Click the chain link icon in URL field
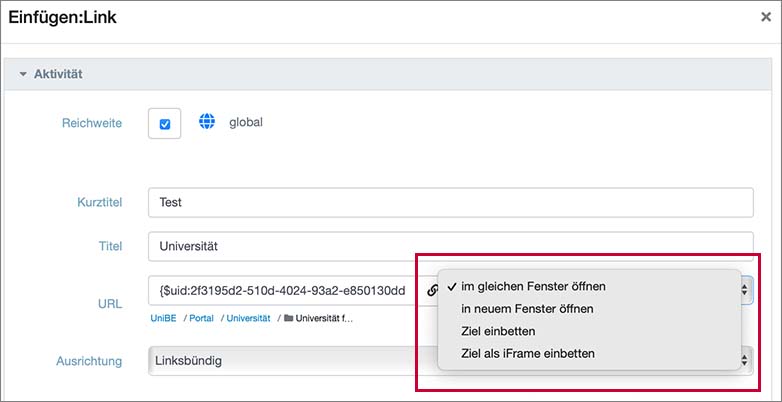 (433, 290)
